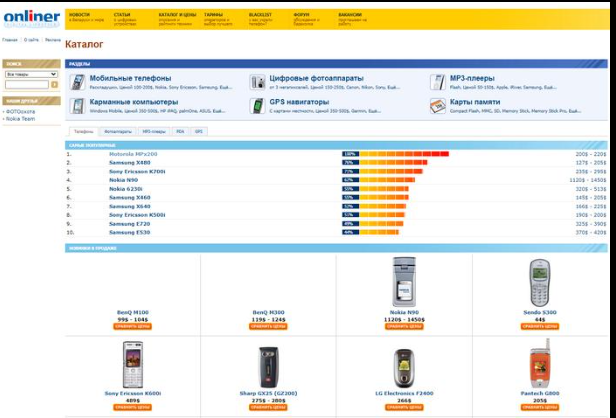Screen dimensions: 616x418
Task: Open the digital cameras category icon
Action: (x=257, y=82)
